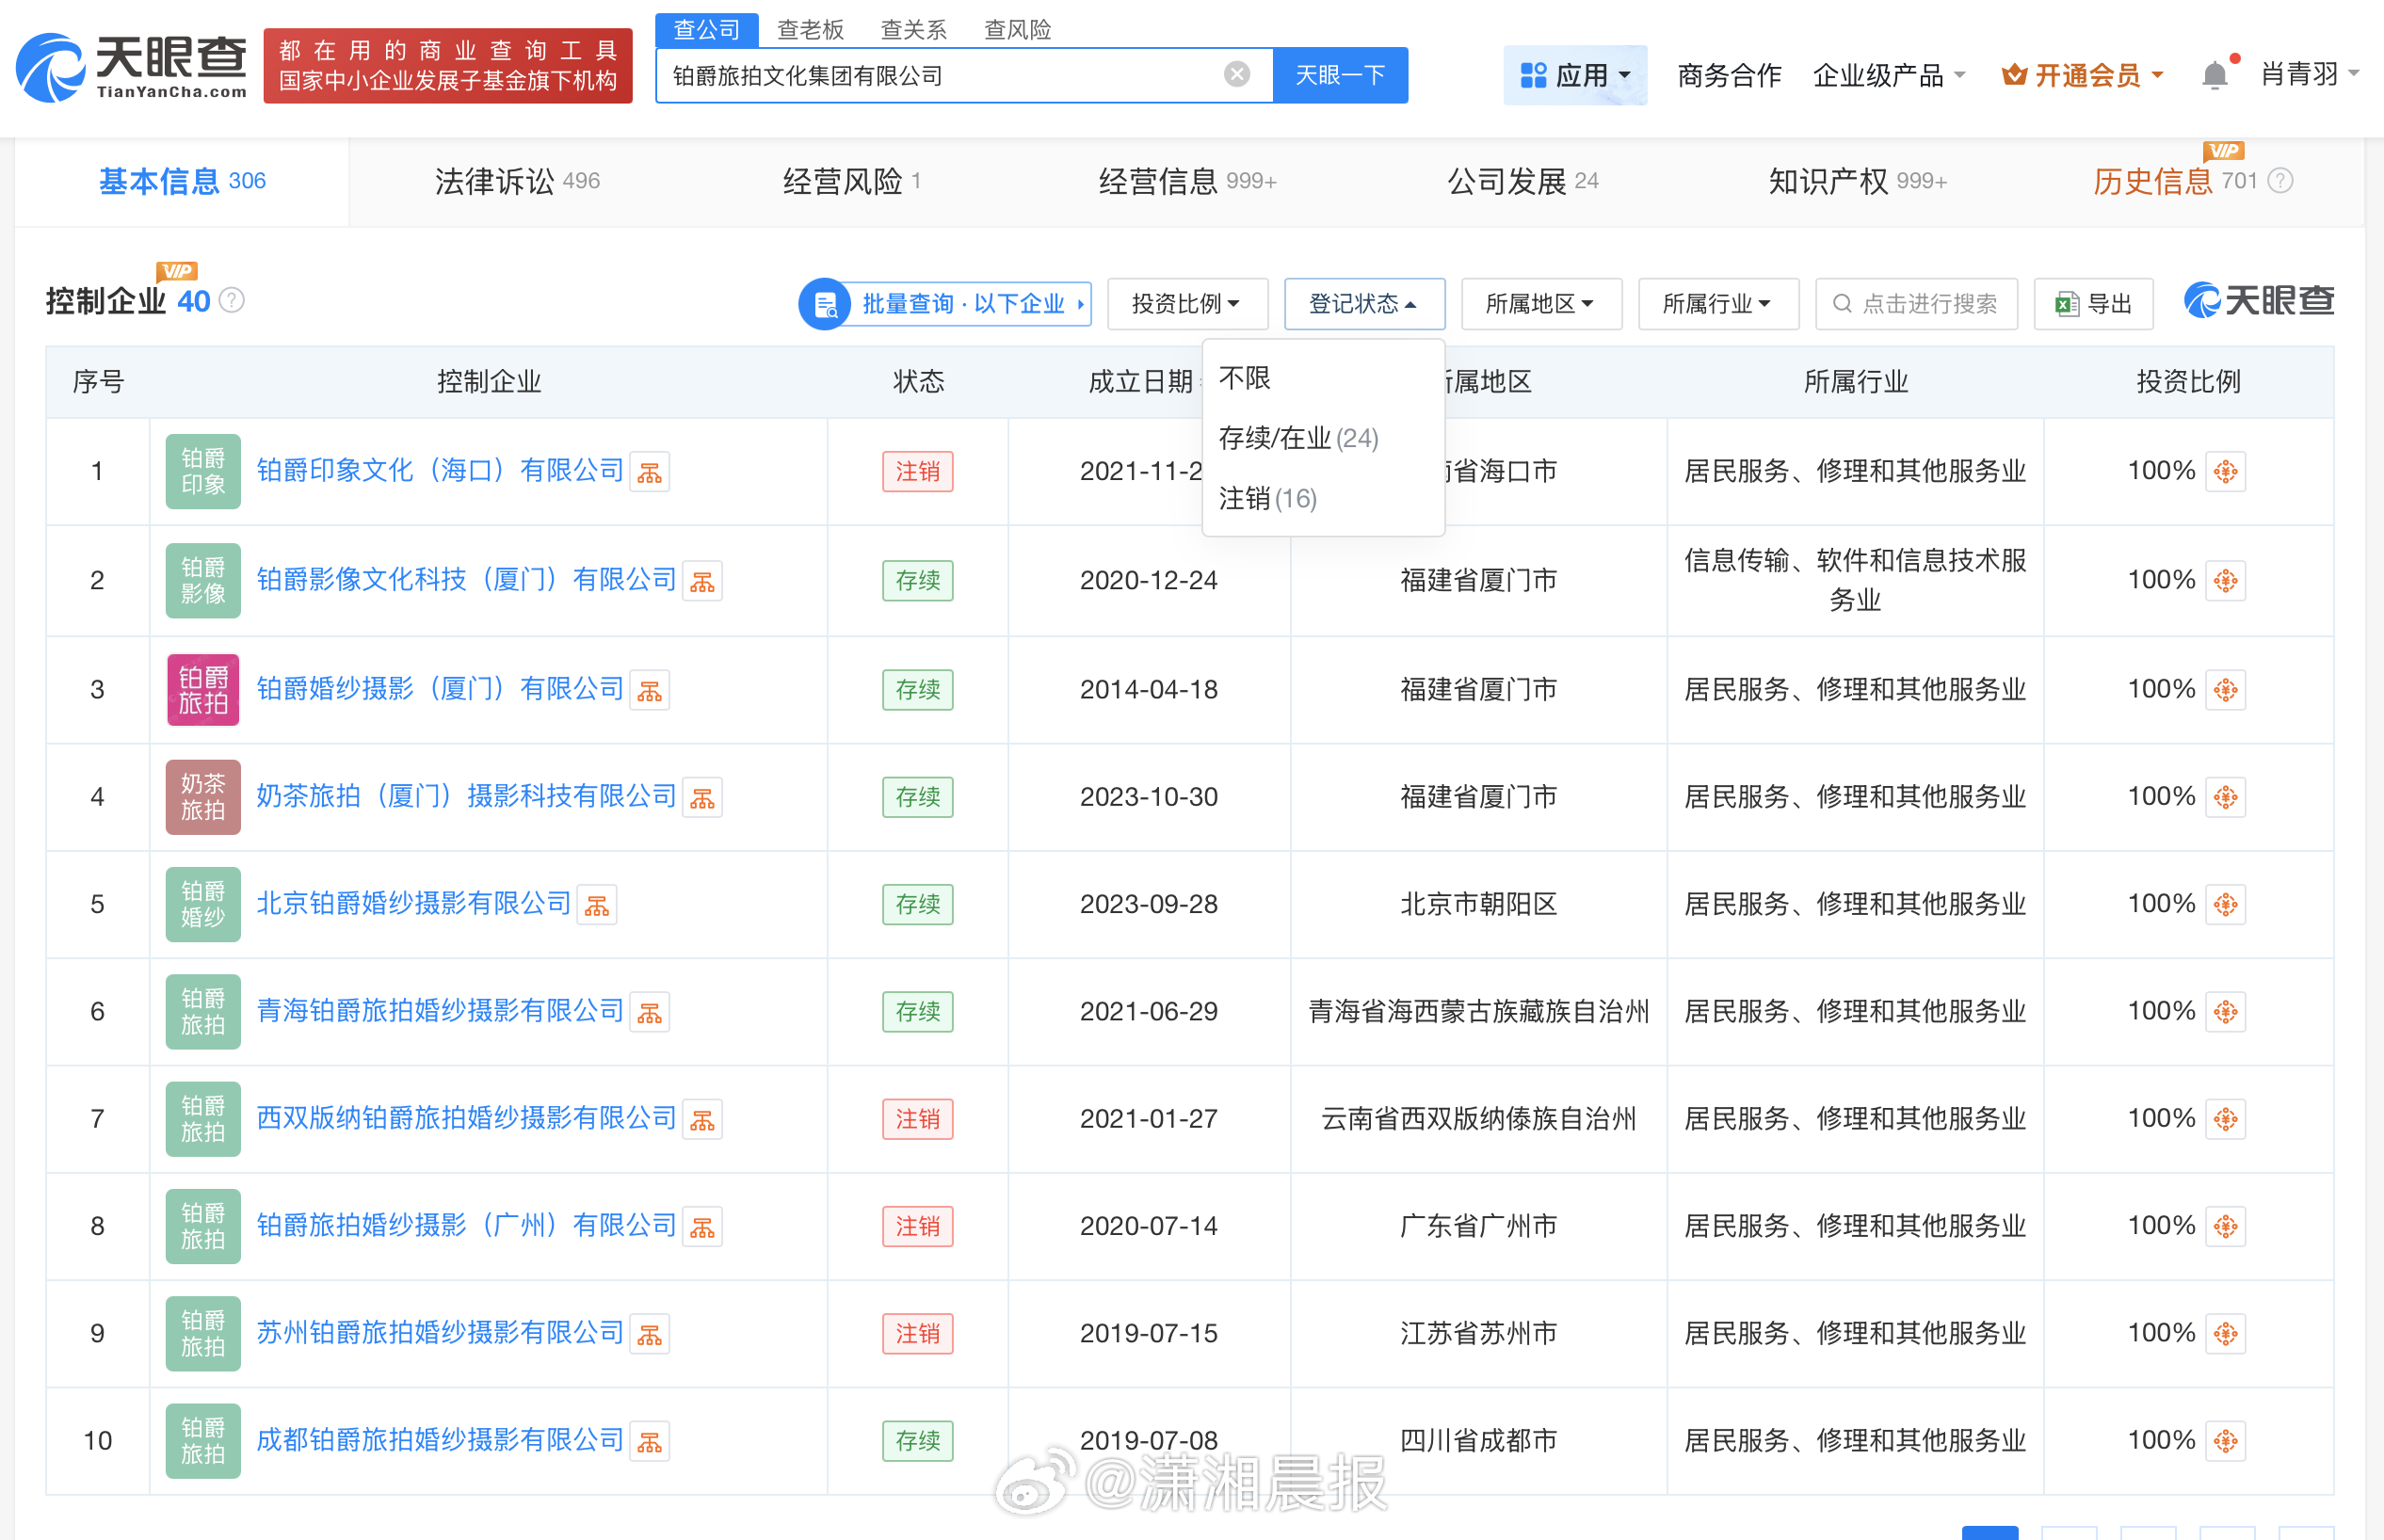Click the 奶茶旅拍 company logo thumbnail
The height and width of the screenshot is (1540, 2384).
(203, 797)
